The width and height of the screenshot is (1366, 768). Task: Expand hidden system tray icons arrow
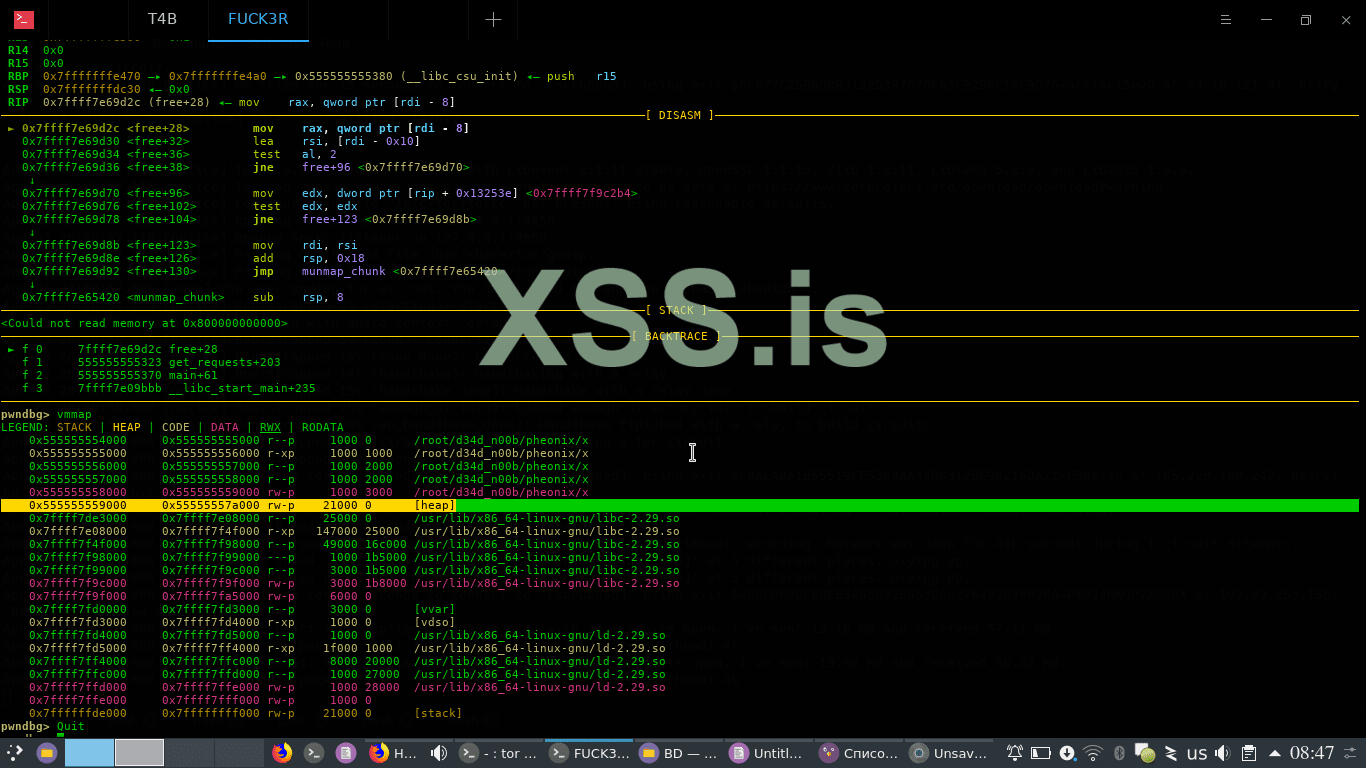coord(1275,753)
